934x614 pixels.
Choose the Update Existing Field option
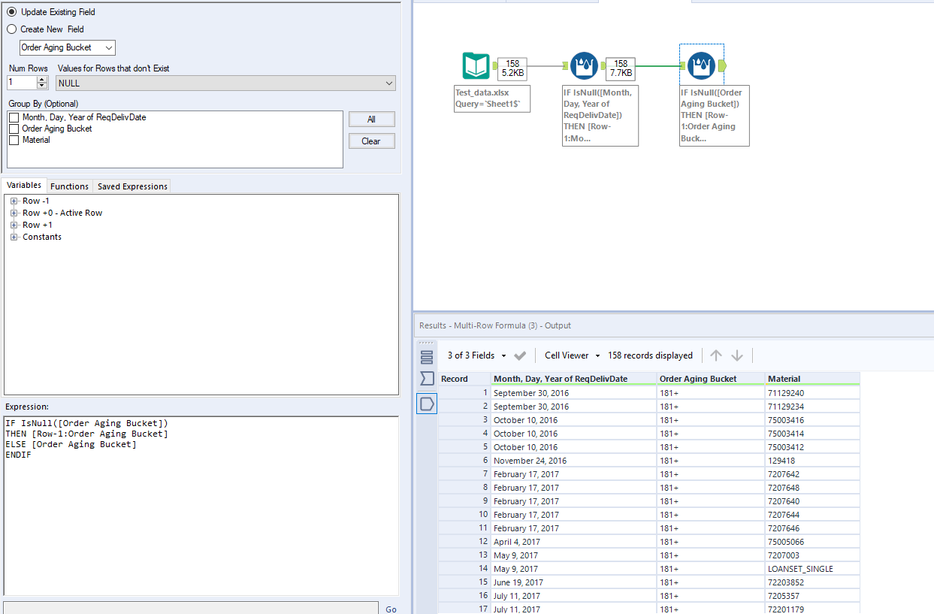[x=12, y=12]
